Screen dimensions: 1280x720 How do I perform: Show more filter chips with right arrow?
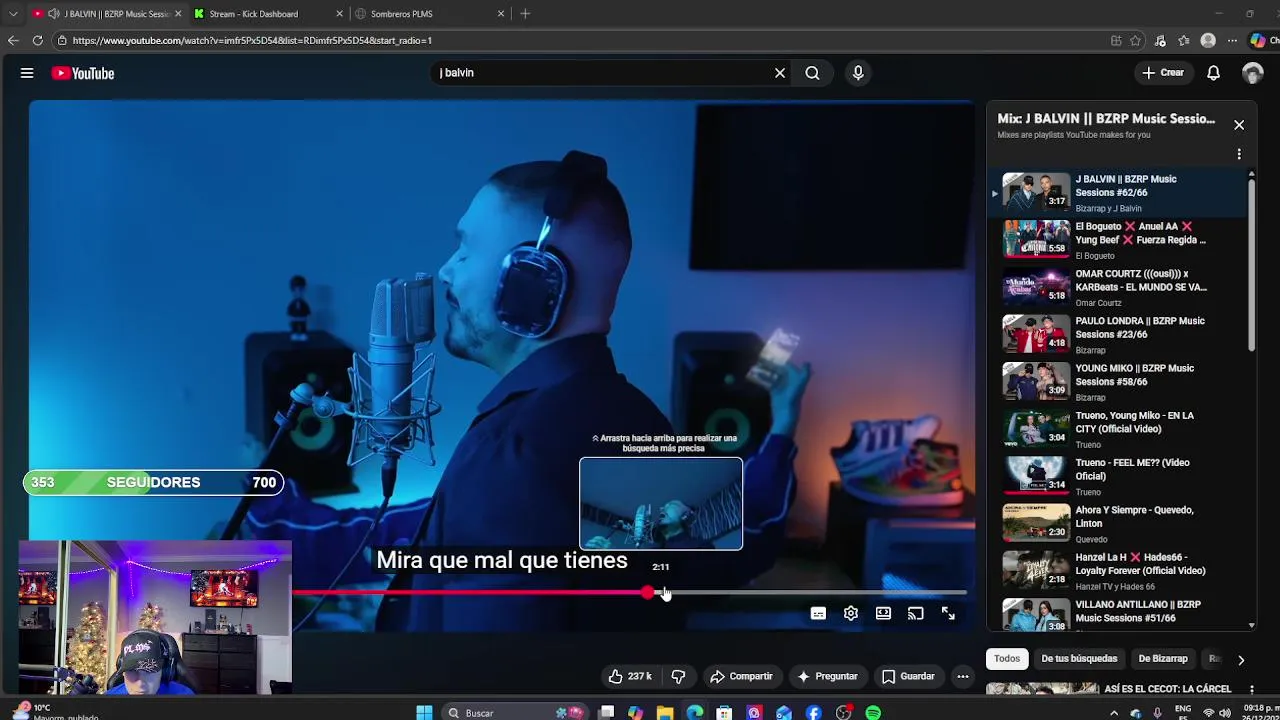(x=1241, y=660)
